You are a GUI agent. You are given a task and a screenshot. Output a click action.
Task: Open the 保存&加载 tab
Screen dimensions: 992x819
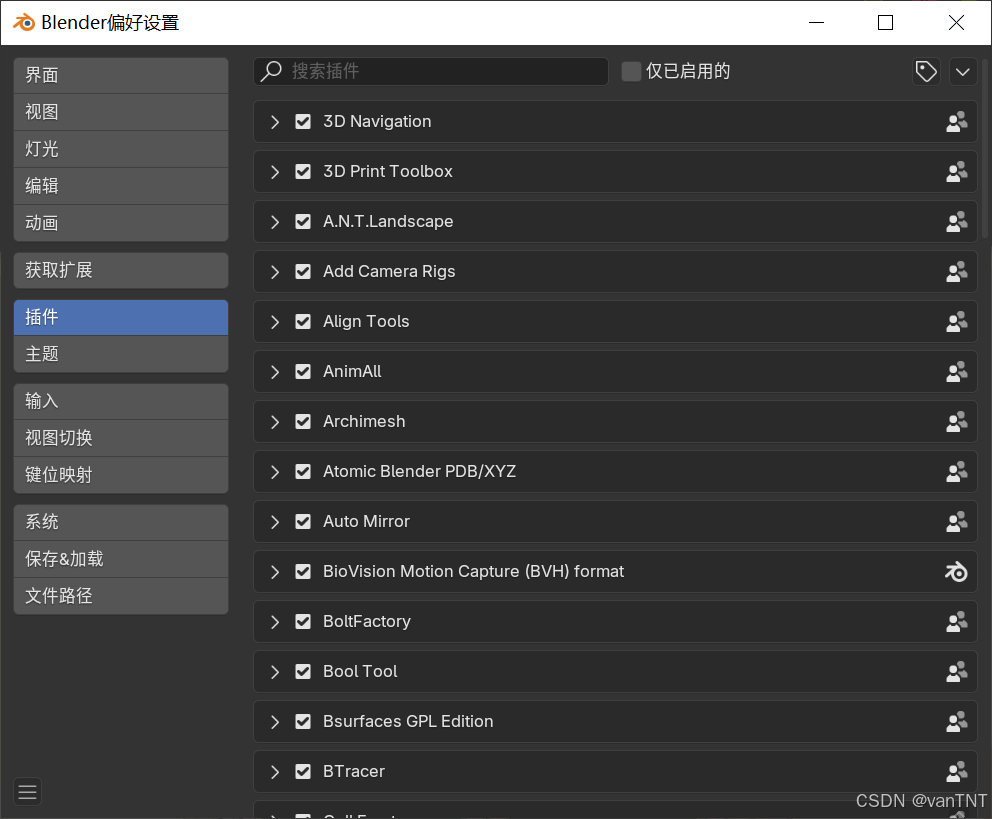[121, 559]
